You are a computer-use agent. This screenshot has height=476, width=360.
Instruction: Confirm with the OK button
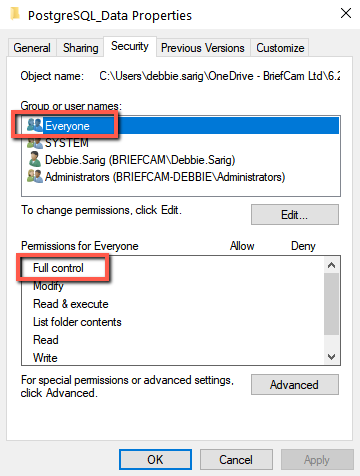[155, 460]
